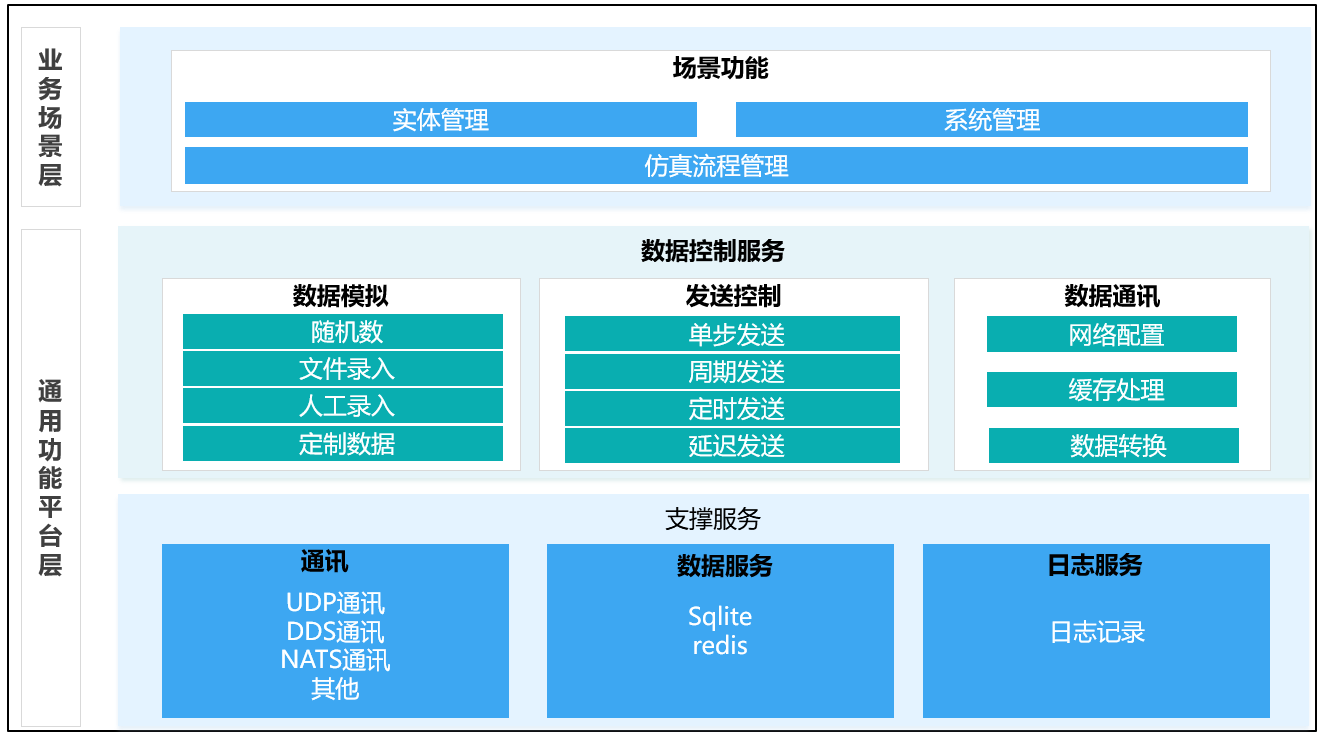Select the 网络配置 block
This screenshot has height=738, width=1323.
coord(1111,335)
